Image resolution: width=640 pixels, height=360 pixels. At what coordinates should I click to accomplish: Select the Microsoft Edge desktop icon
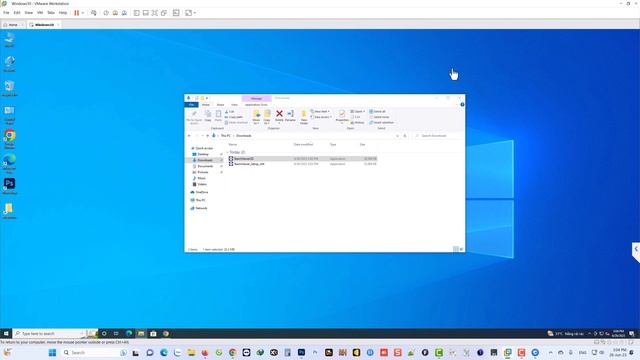9,163
